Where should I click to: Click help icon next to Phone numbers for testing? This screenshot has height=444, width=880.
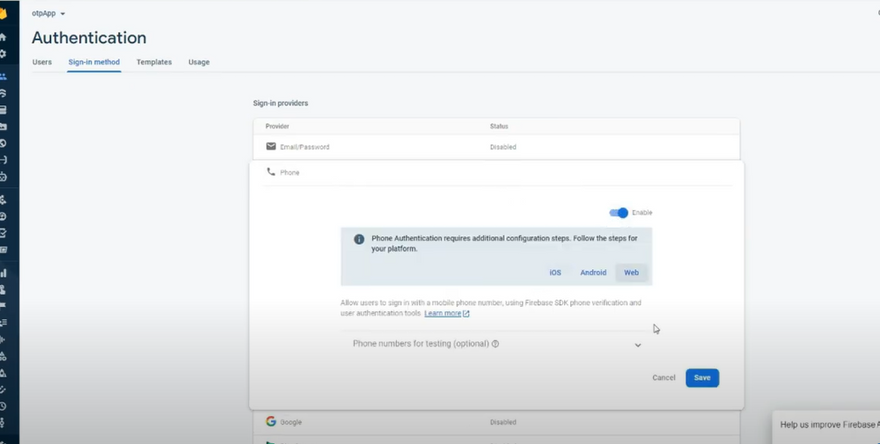click(495, 344)
